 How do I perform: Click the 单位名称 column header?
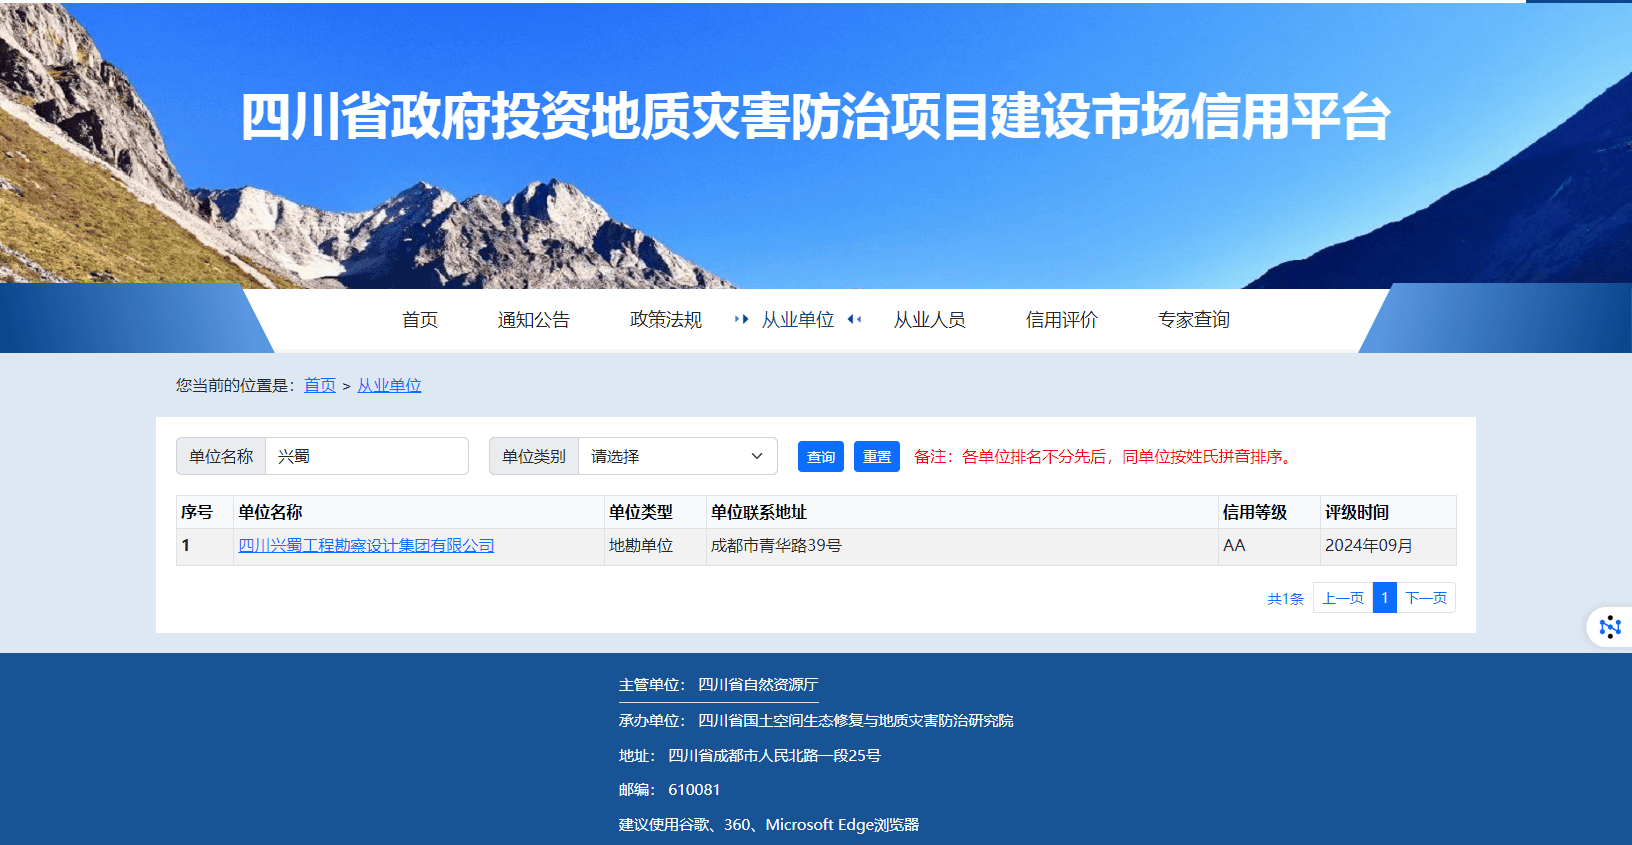click(x=270, y=512)
